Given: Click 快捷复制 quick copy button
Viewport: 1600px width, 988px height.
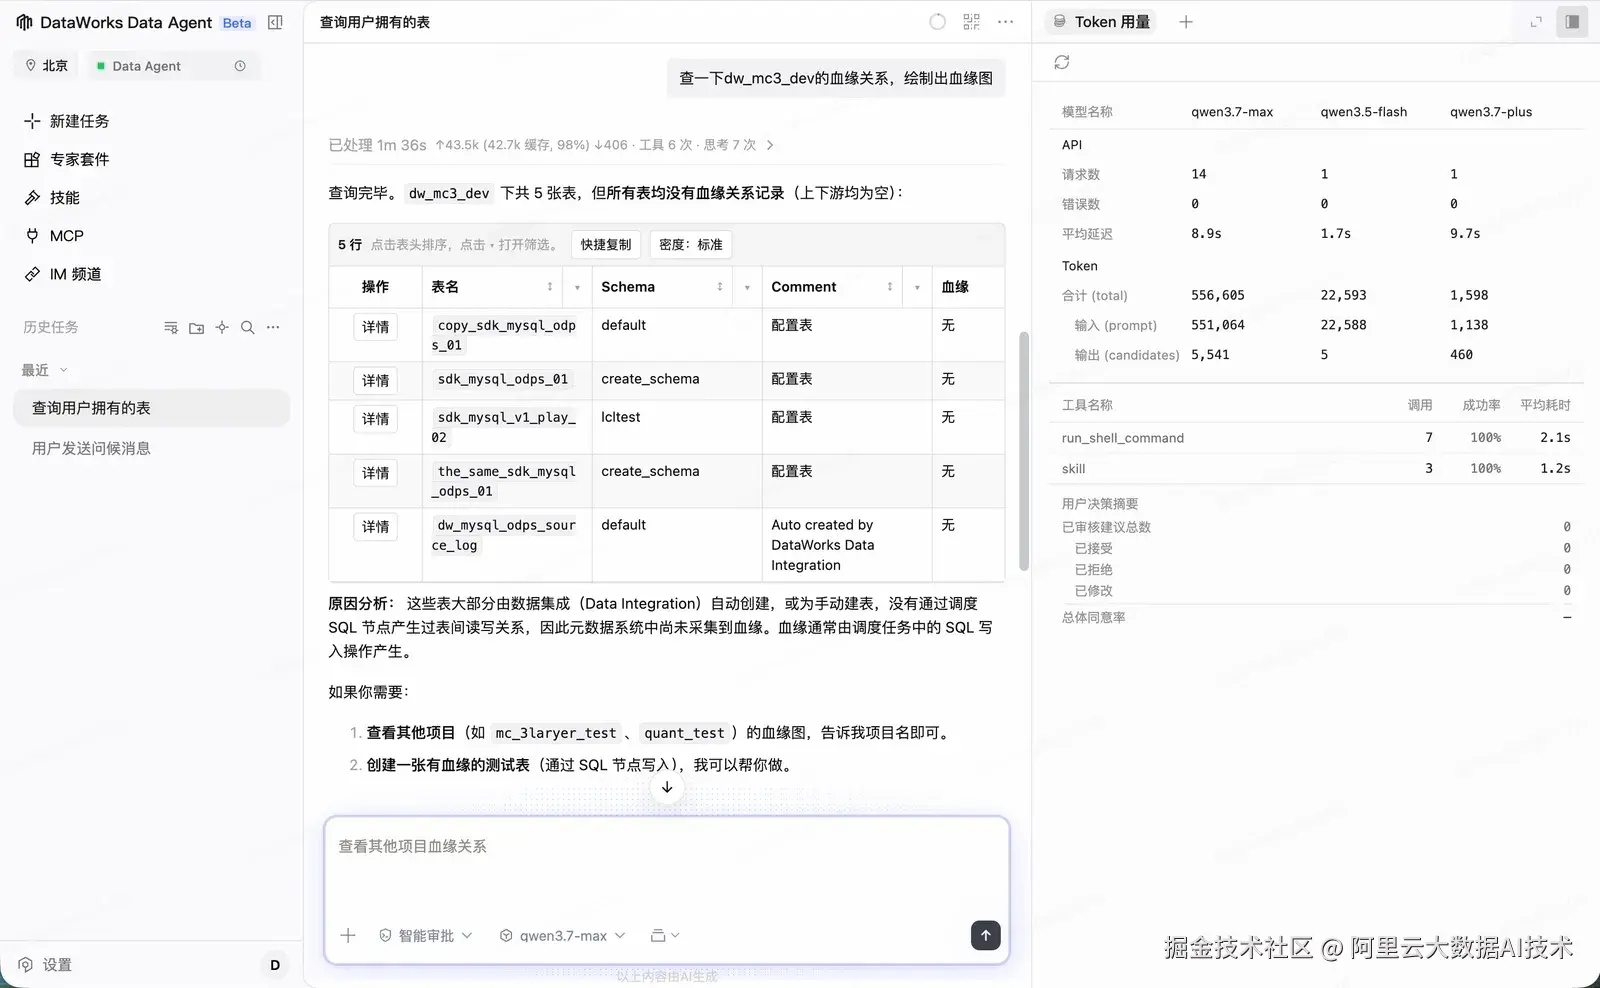Looking at the screenshot, I should click(606, 245).
